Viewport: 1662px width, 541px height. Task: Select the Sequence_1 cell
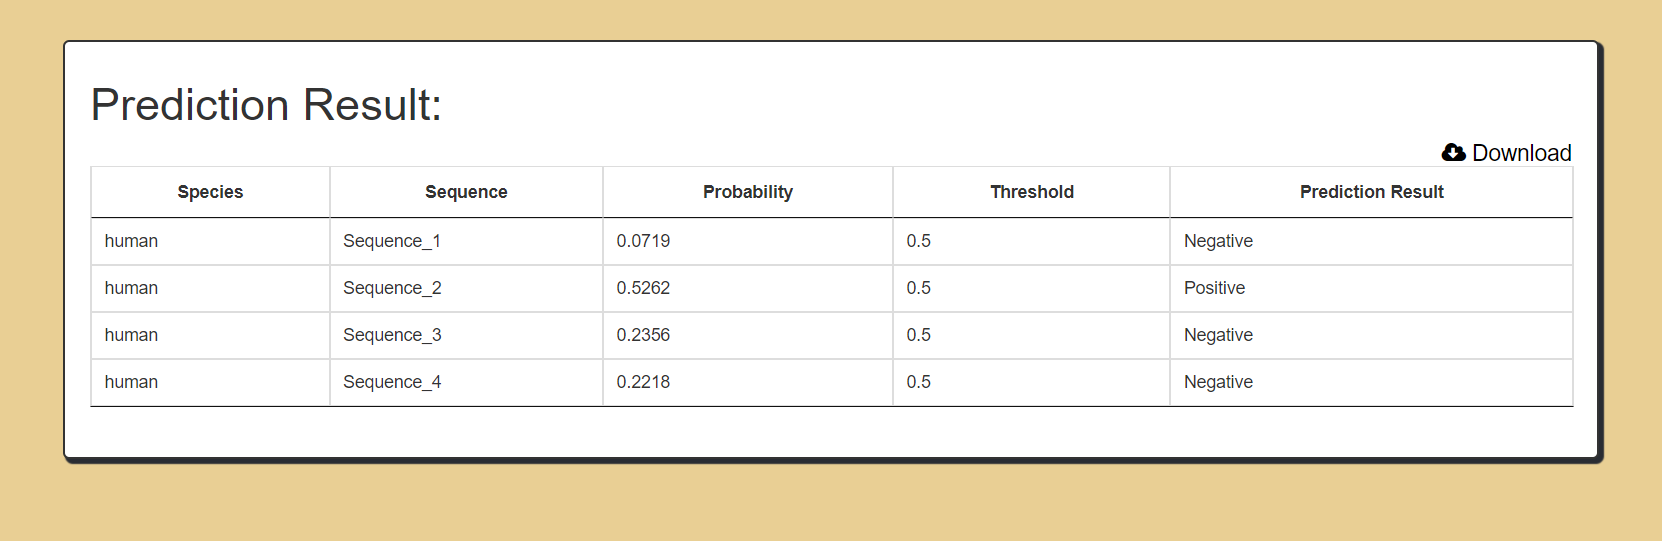coord(466,241)
